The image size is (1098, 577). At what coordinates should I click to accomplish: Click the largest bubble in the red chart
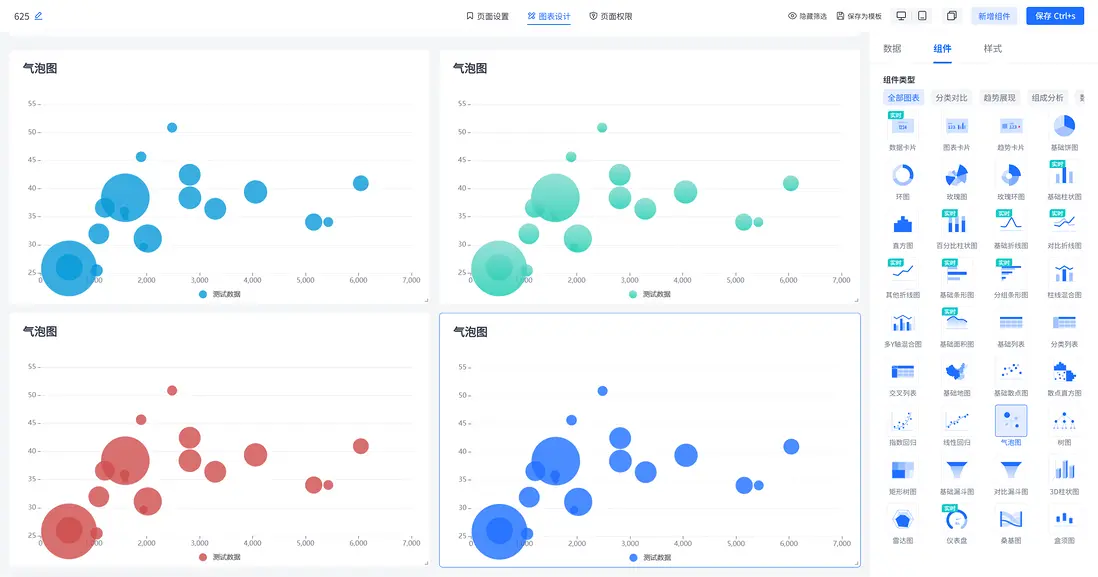point(69,531)
